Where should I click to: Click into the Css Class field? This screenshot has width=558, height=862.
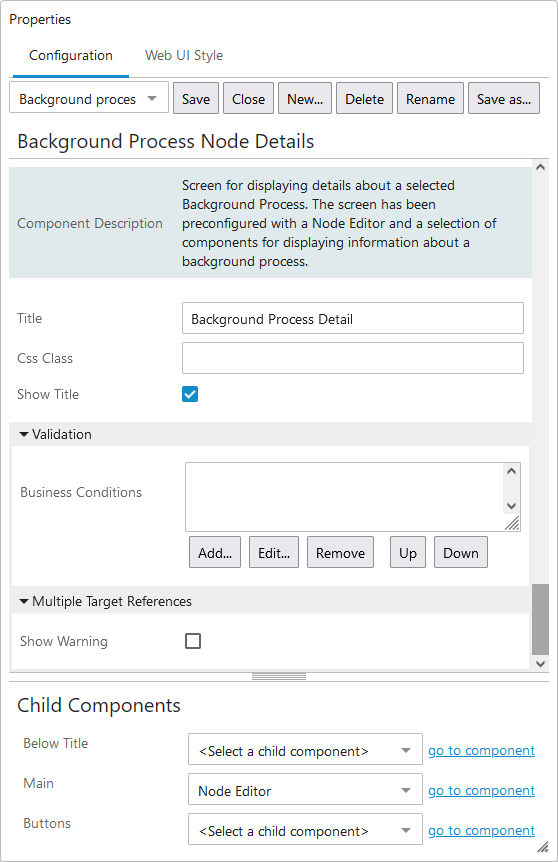pyautogui.click(x=353, y=358)
